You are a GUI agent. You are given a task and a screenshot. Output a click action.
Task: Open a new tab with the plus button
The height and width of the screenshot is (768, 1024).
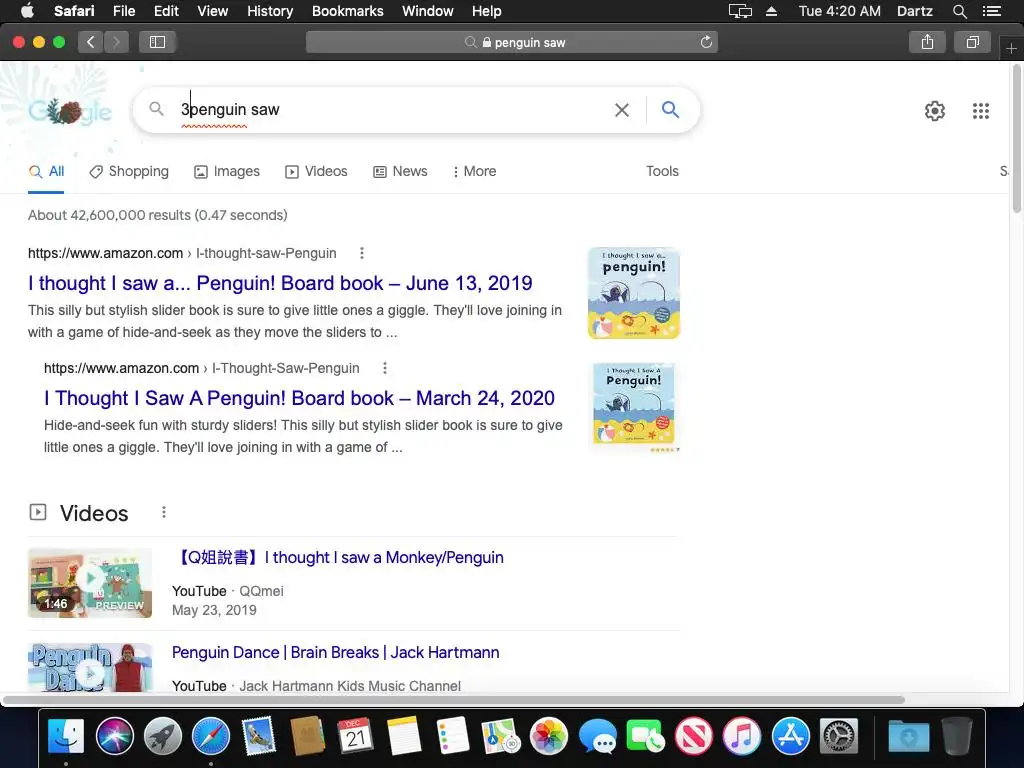[1011, 49]
